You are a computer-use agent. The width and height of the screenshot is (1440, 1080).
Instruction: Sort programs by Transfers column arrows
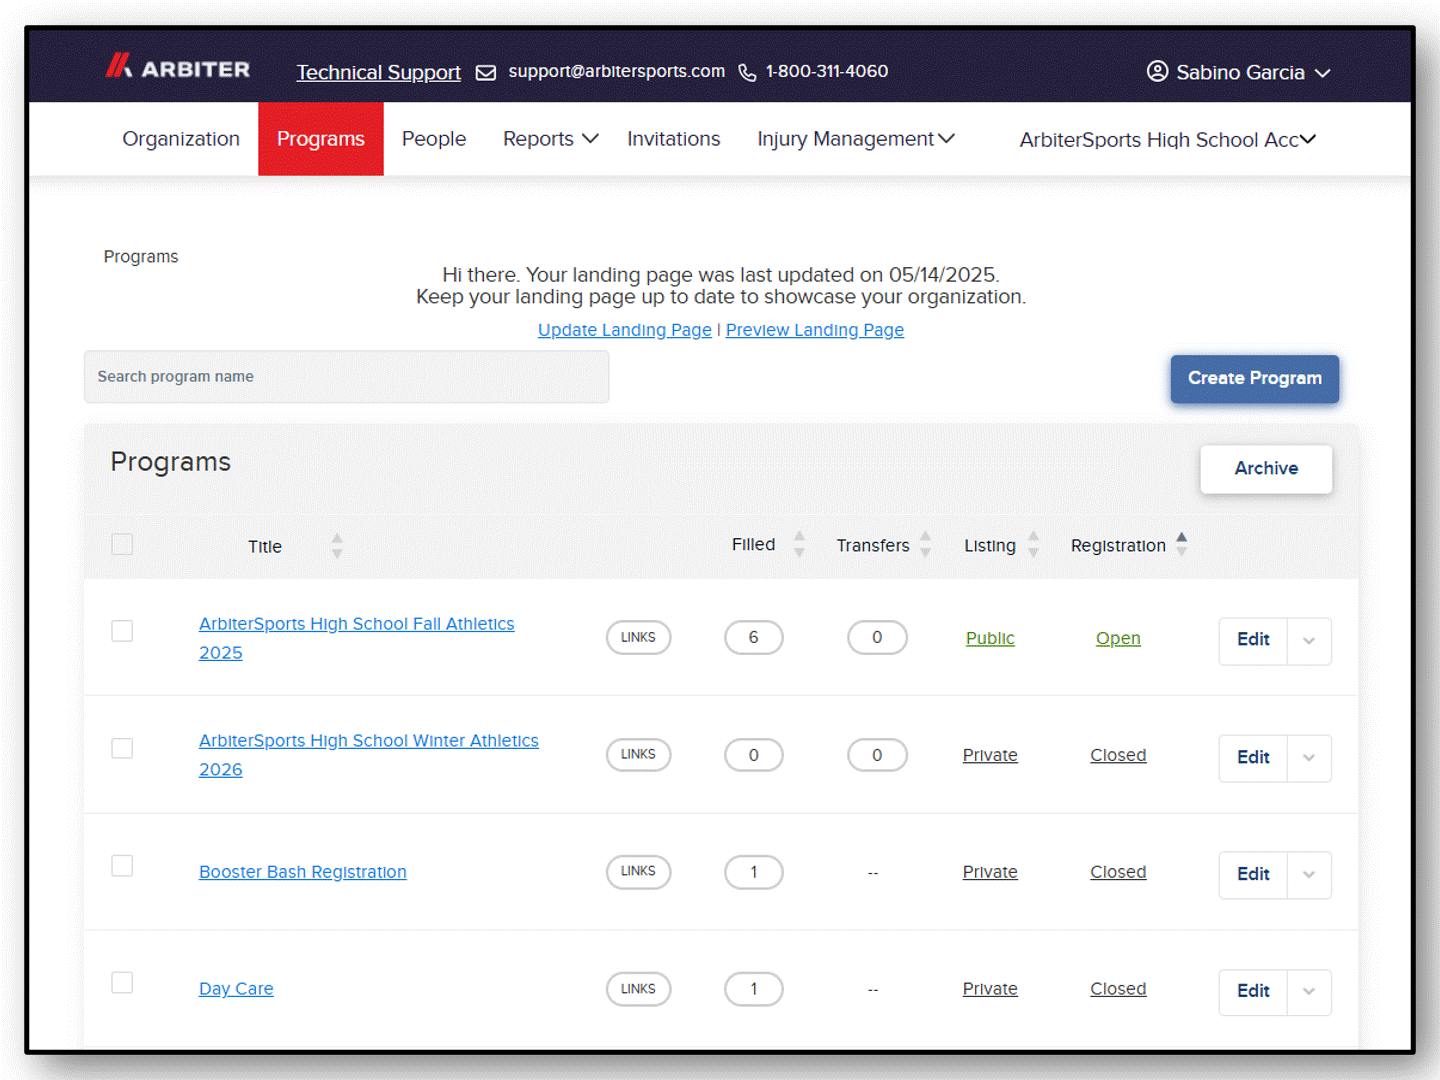tap(926, 544)
